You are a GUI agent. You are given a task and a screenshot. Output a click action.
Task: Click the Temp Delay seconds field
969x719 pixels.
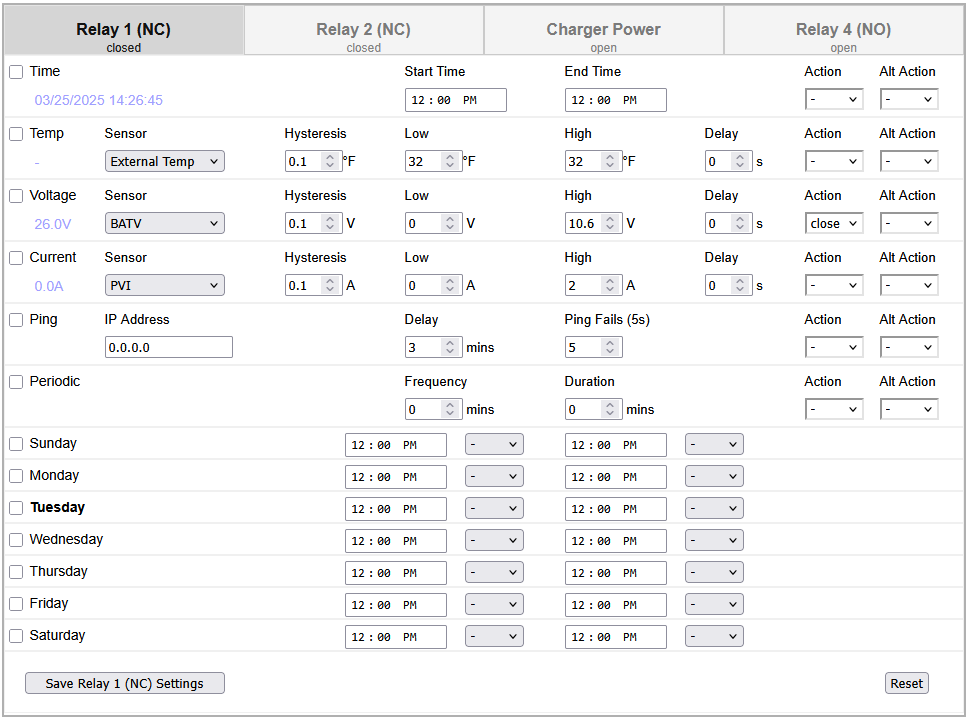click(729, 161)
